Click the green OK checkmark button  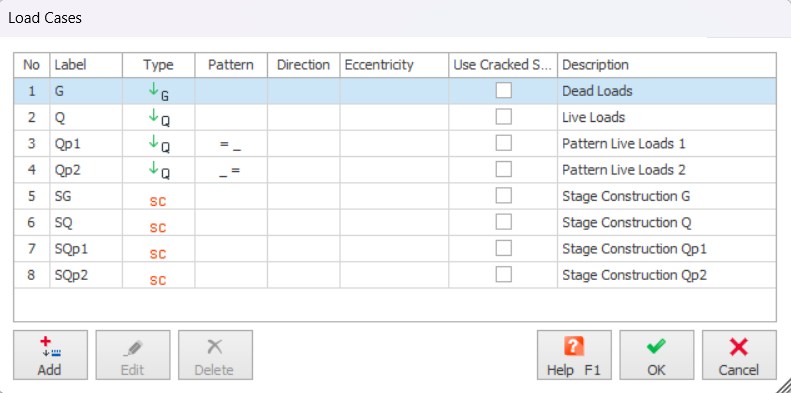pos(656,355)
